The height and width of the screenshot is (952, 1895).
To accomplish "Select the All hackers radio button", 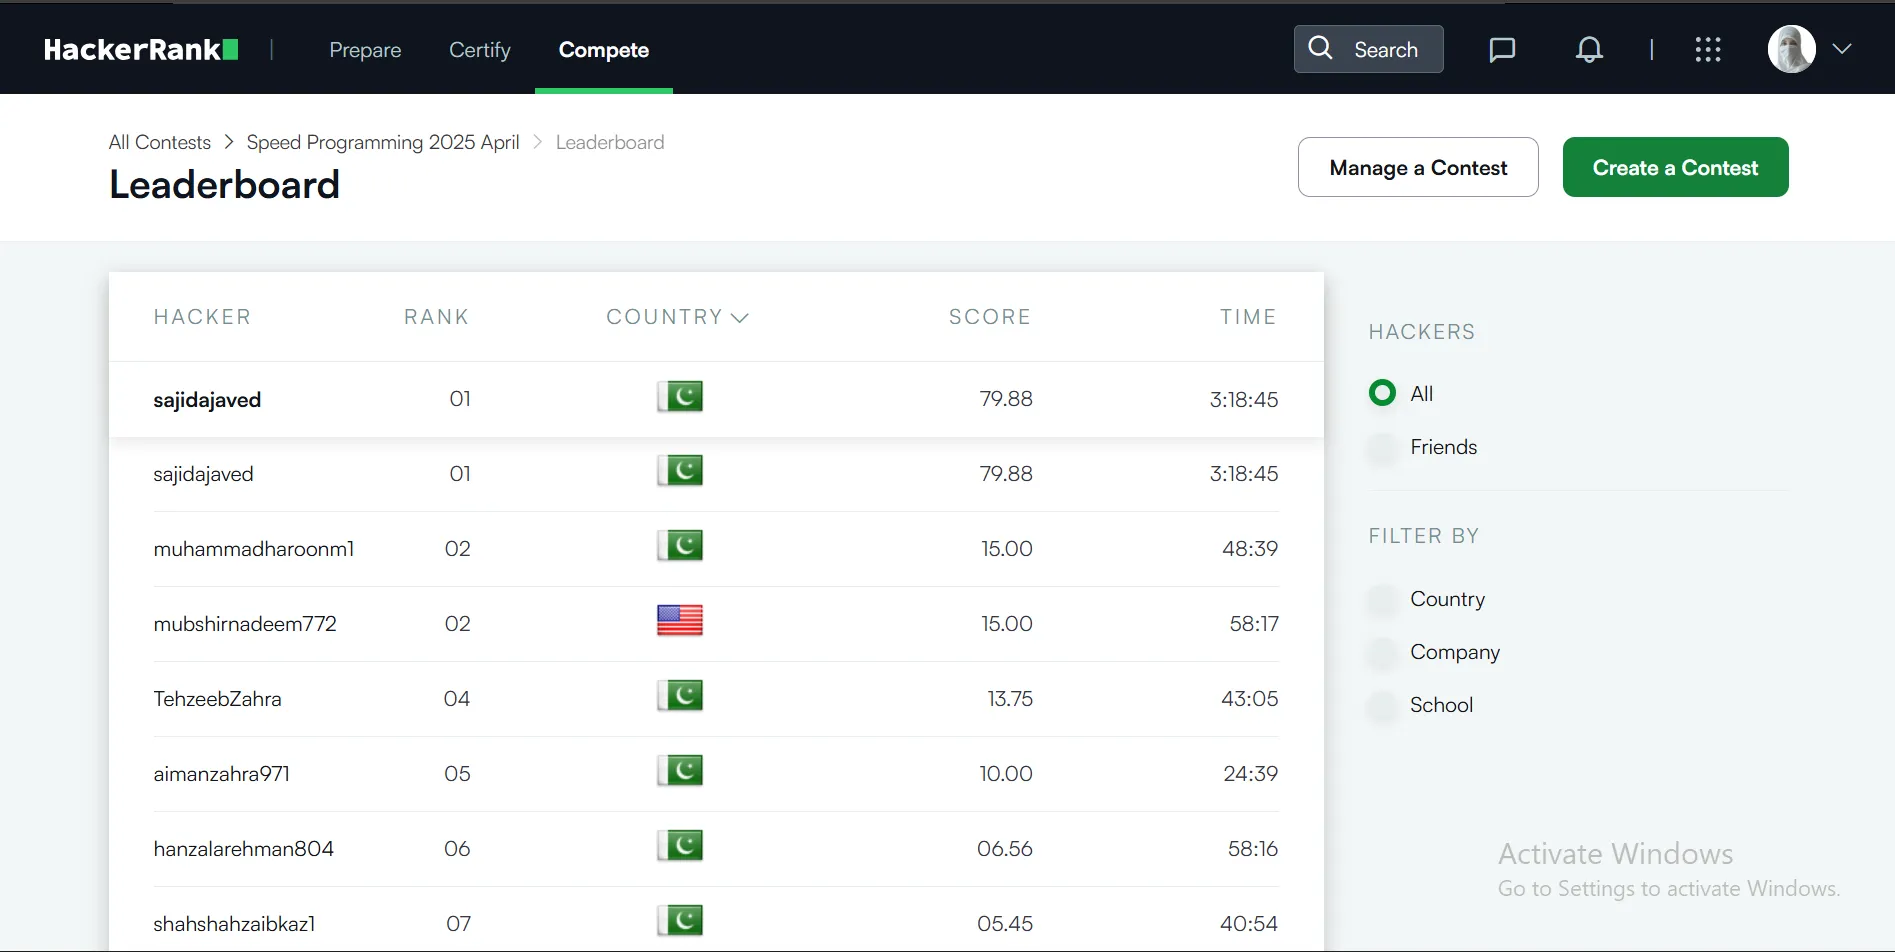I will point(1382,393).
